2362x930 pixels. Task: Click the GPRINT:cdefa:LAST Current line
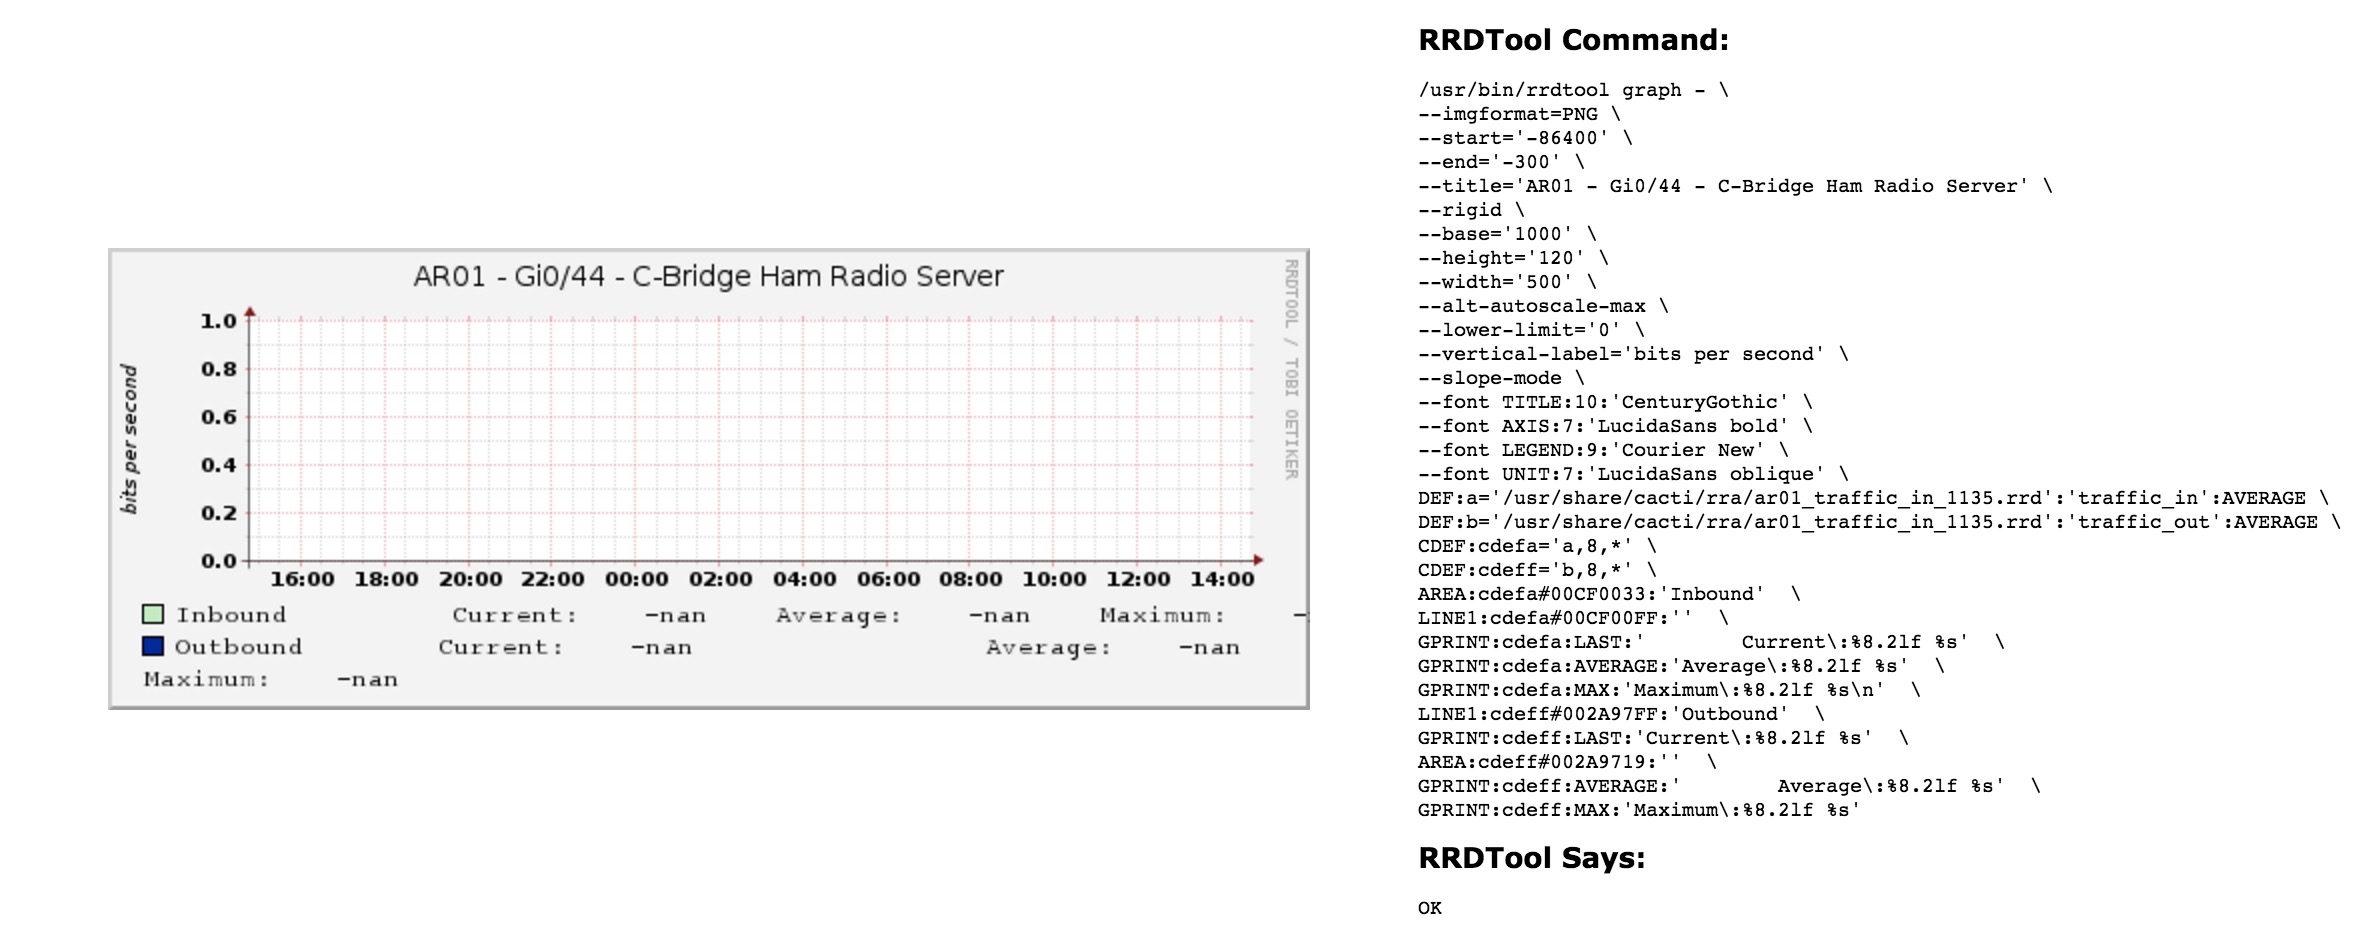click(x=1711, y=642)
